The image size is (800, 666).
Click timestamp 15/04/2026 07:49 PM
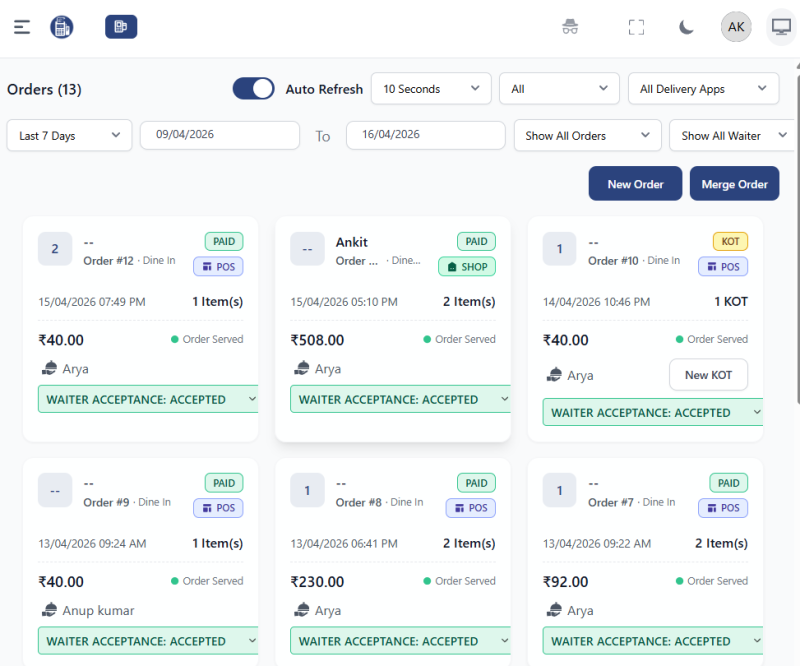pos(92,302)
